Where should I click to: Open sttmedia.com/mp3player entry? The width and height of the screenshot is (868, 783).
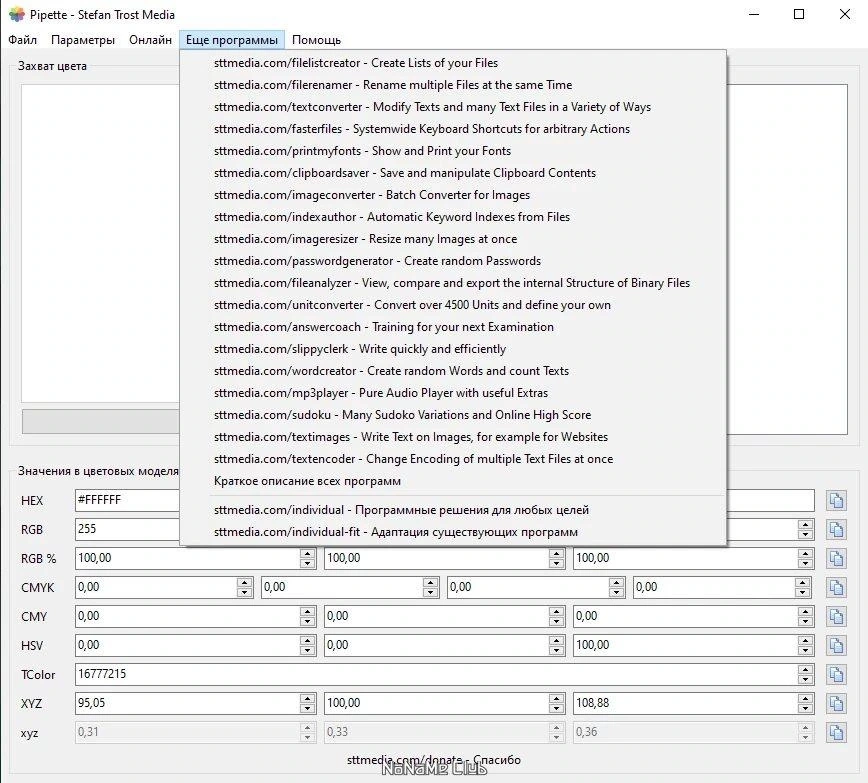tap(453, 393)
